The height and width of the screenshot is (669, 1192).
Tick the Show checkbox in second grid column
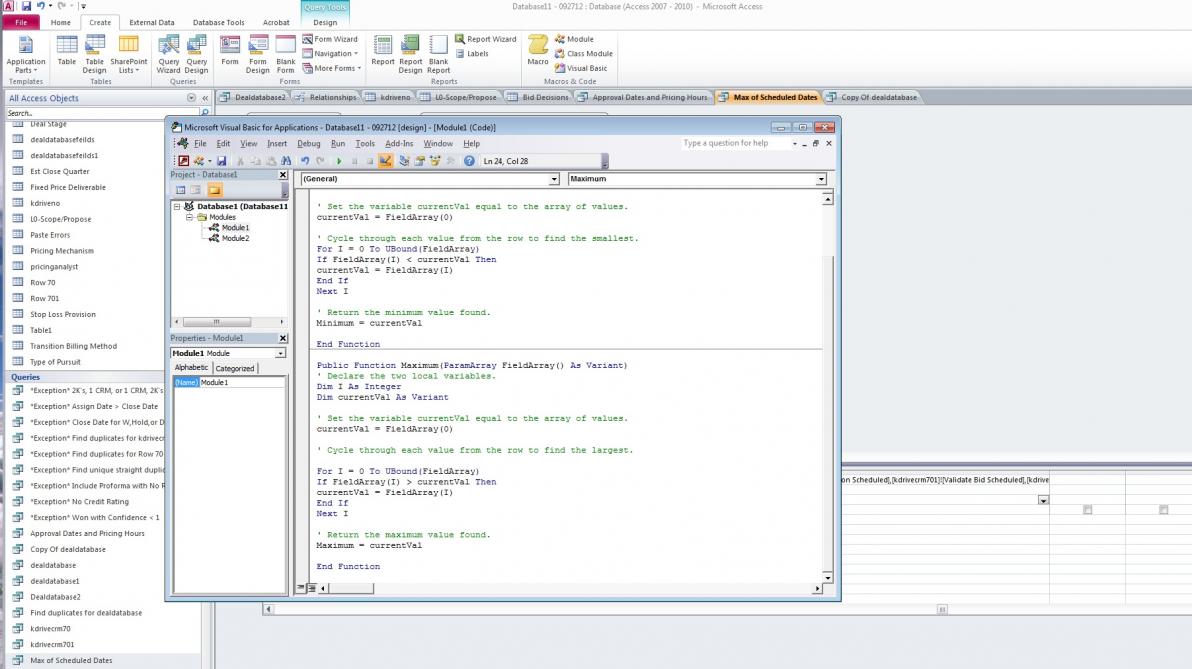click(1087, 510)
